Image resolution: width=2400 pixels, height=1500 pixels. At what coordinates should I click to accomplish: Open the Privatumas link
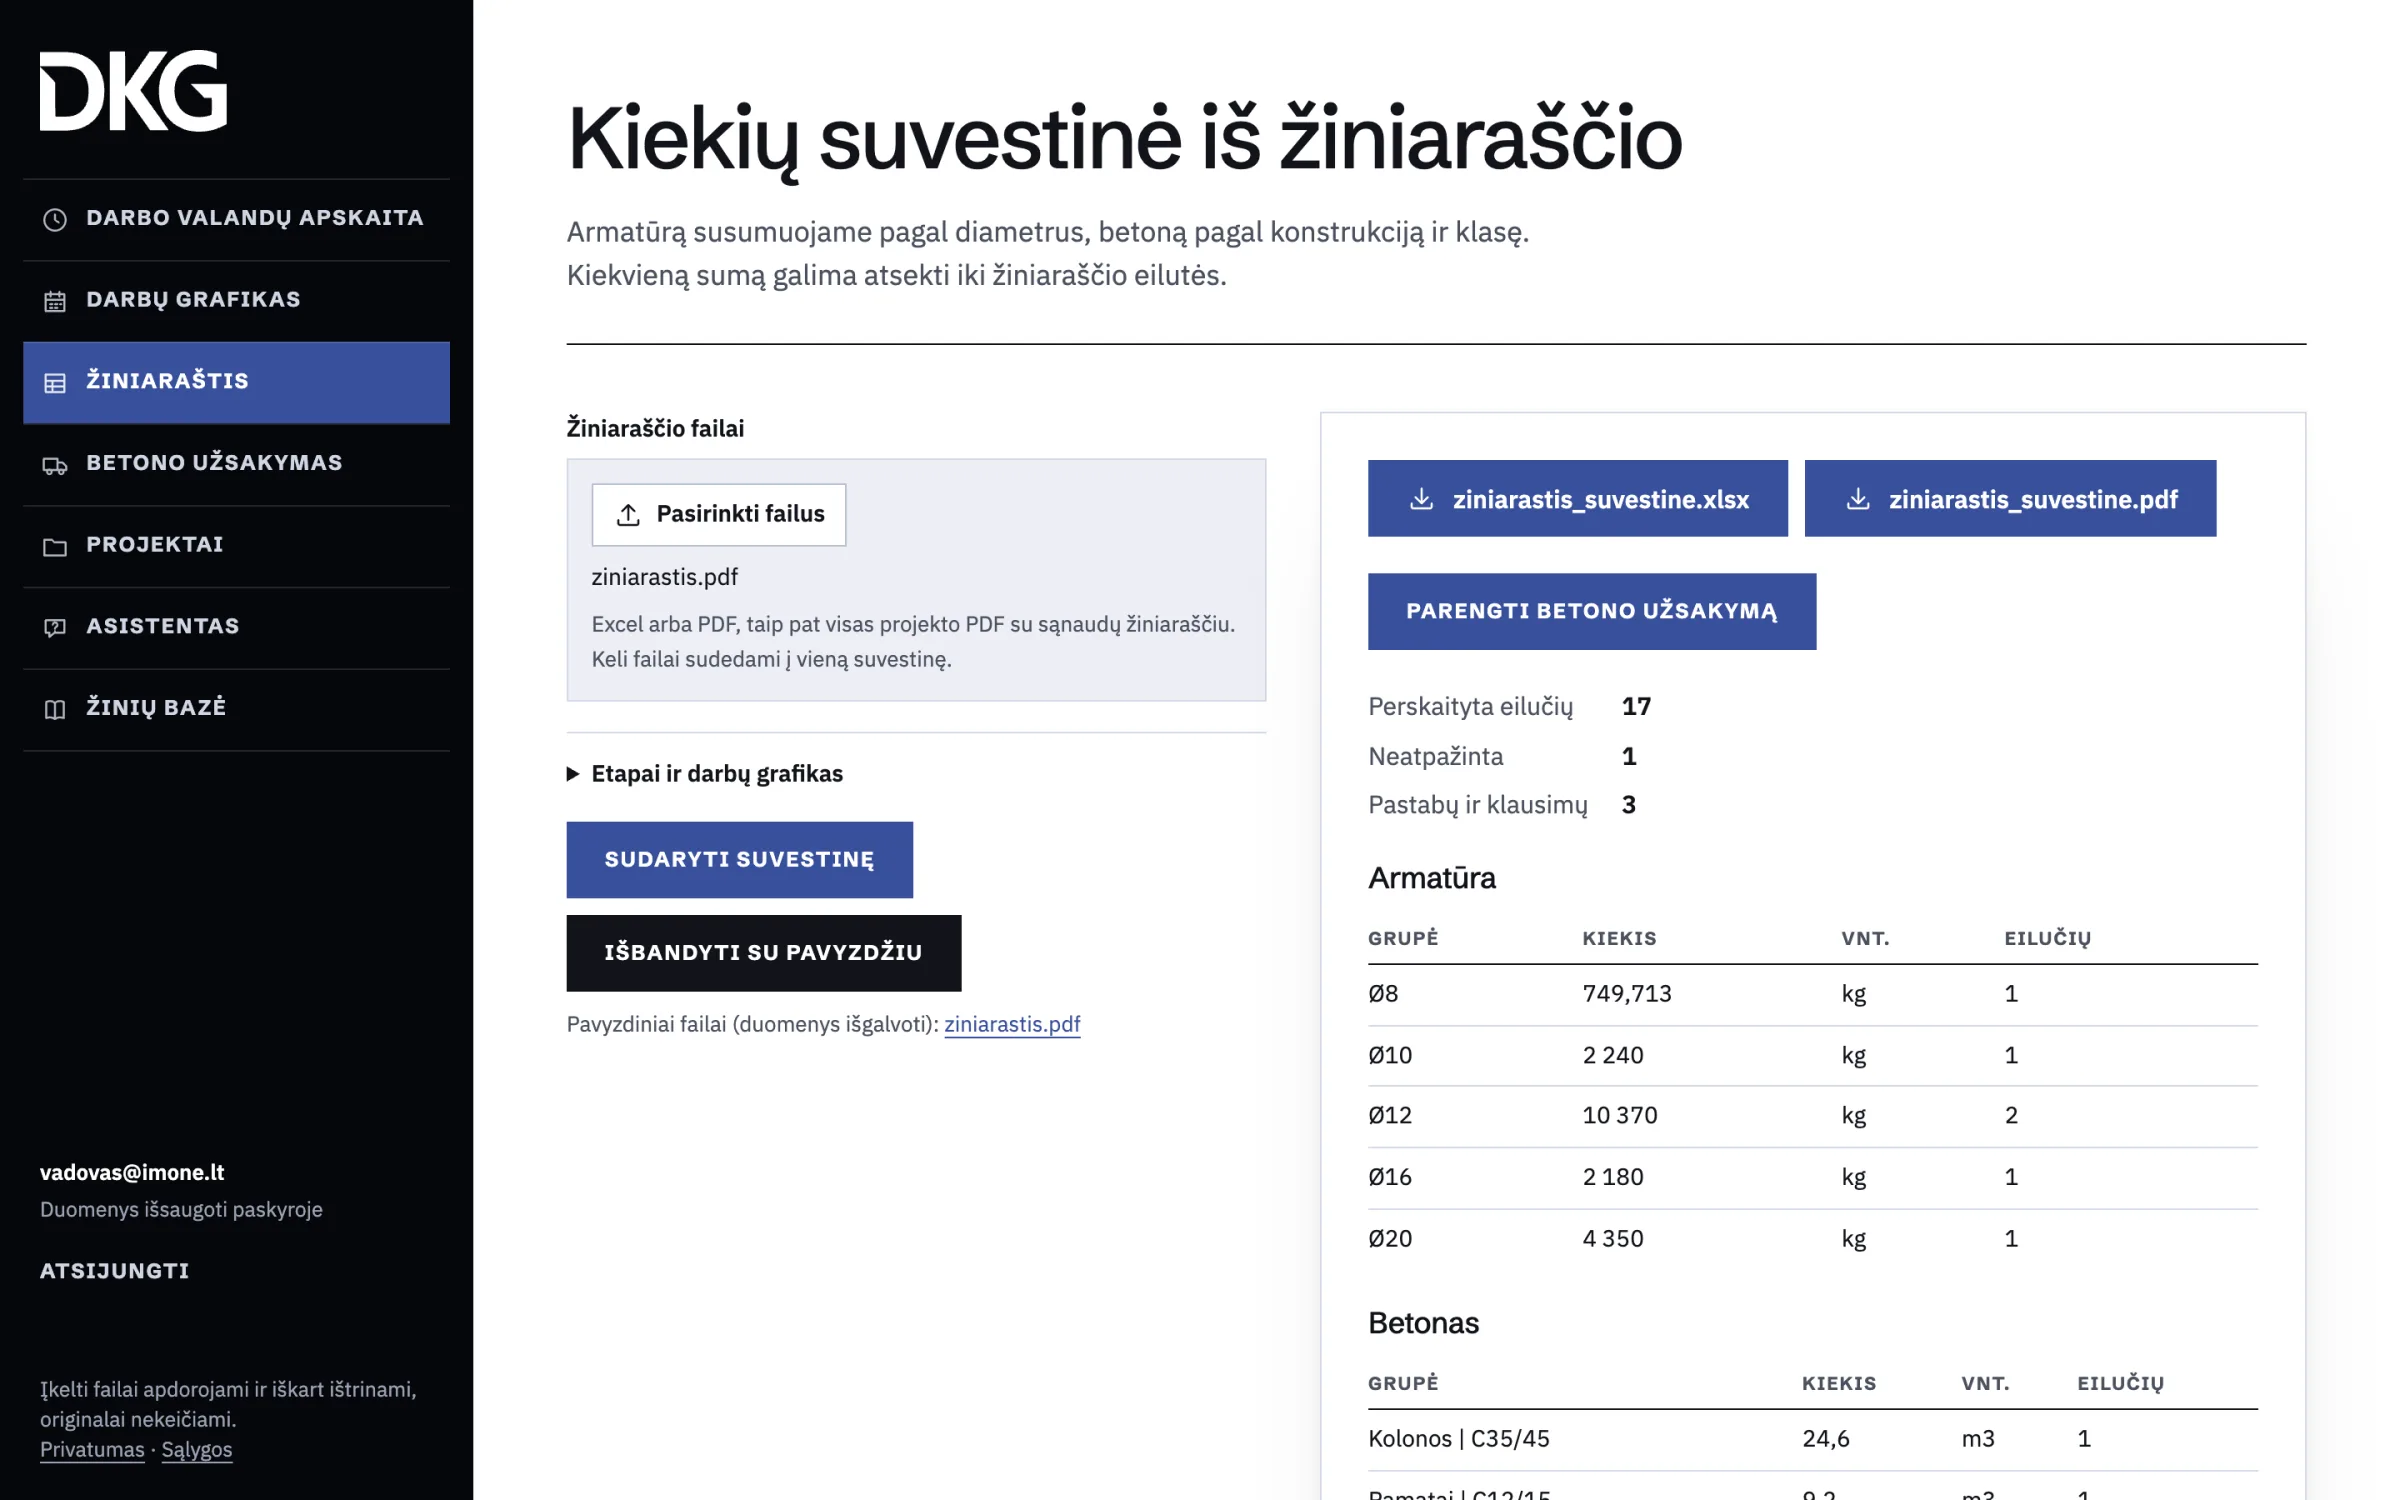pyautogui.click(x=92, y=1449)
